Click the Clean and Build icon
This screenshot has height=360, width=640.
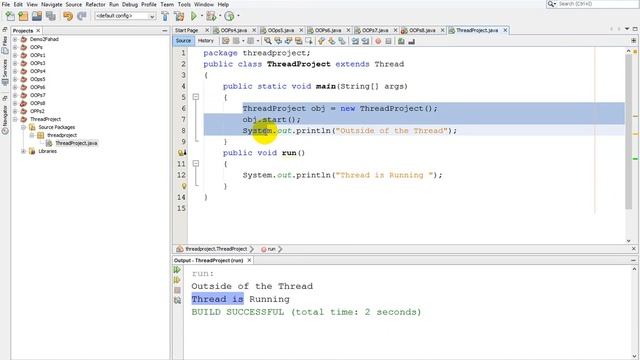click(x=179, y=16)
